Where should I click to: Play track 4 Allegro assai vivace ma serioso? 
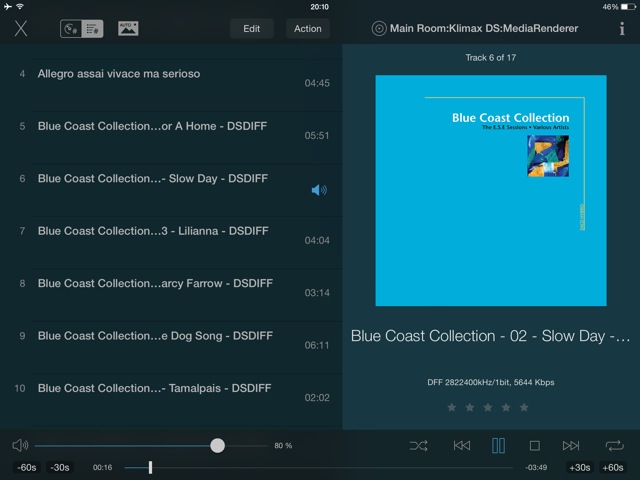[x=171, y=84]
